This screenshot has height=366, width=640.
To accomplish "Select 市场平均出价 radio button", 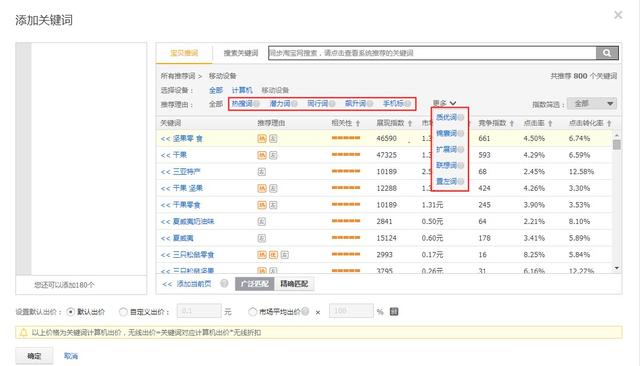I will pos(252,312).
